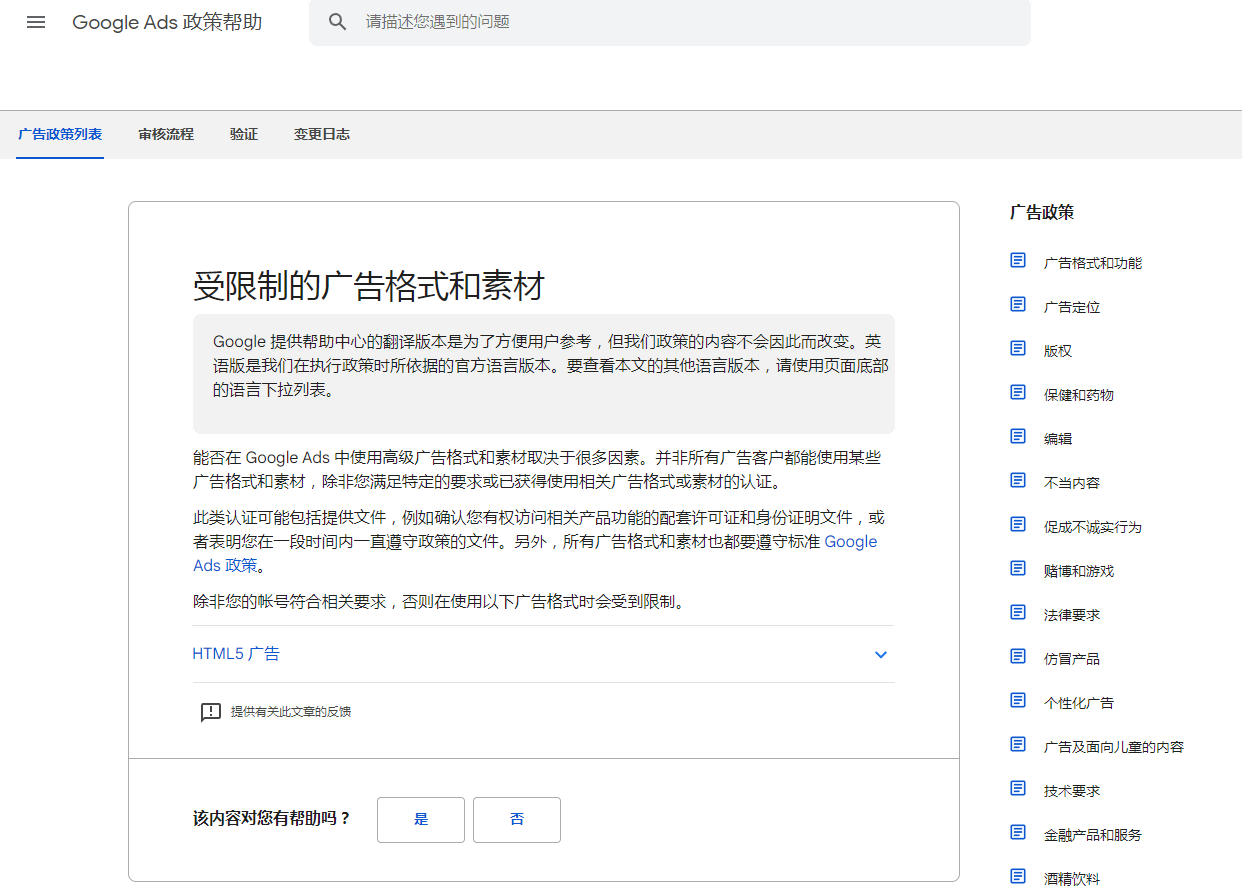Click the document icon beside 个性化广告

click(x=1018, y=700)
